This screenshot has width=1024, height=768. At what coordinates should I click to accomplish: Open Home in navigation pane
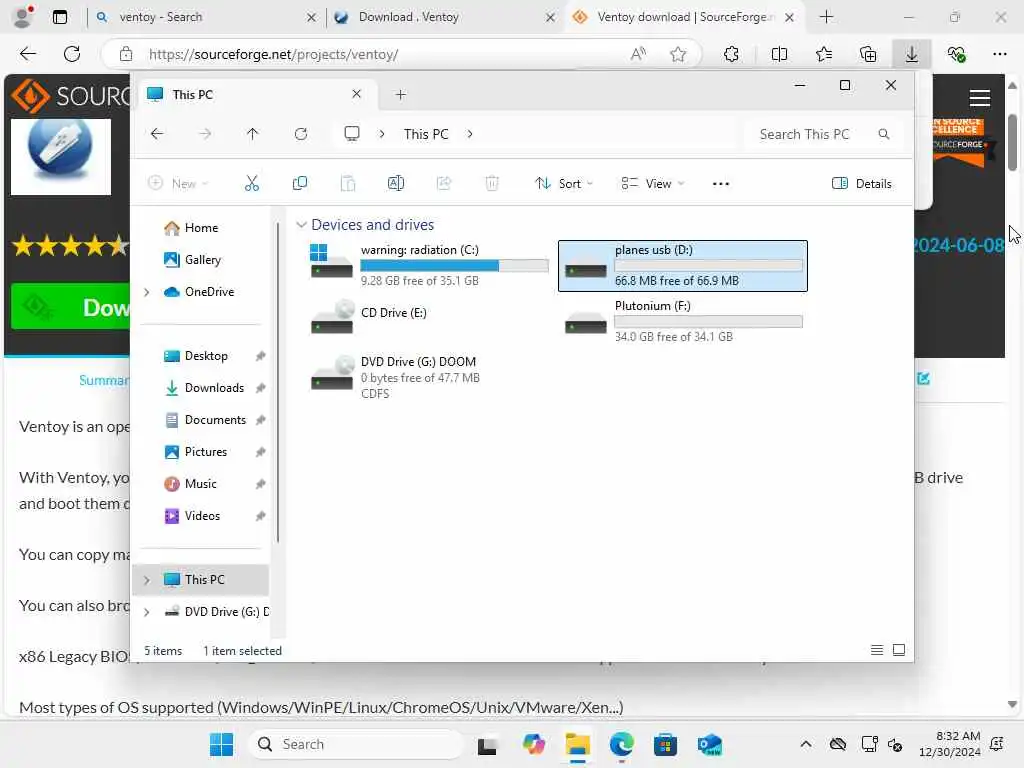click(201, 228)
